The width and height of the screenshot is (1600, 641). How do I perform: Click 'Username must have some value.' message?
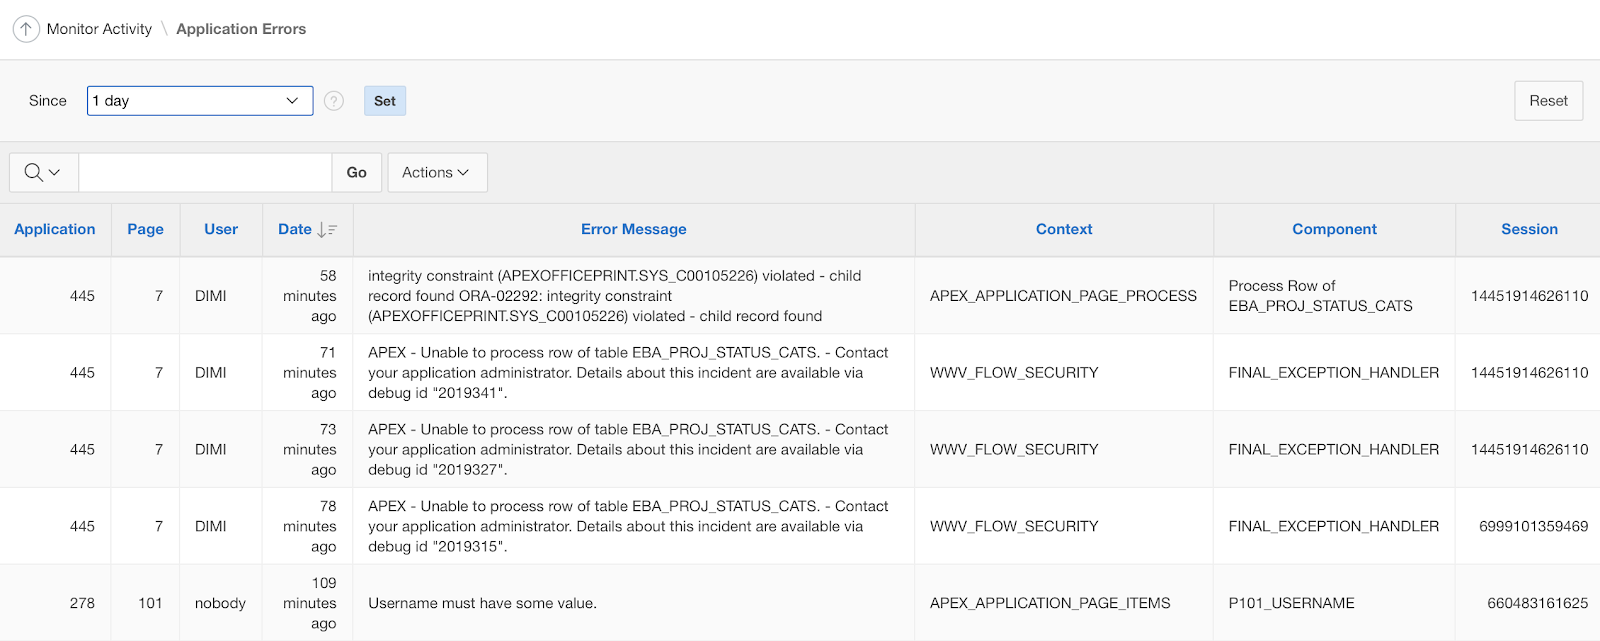pyautogui.click(x=482, y=603)
